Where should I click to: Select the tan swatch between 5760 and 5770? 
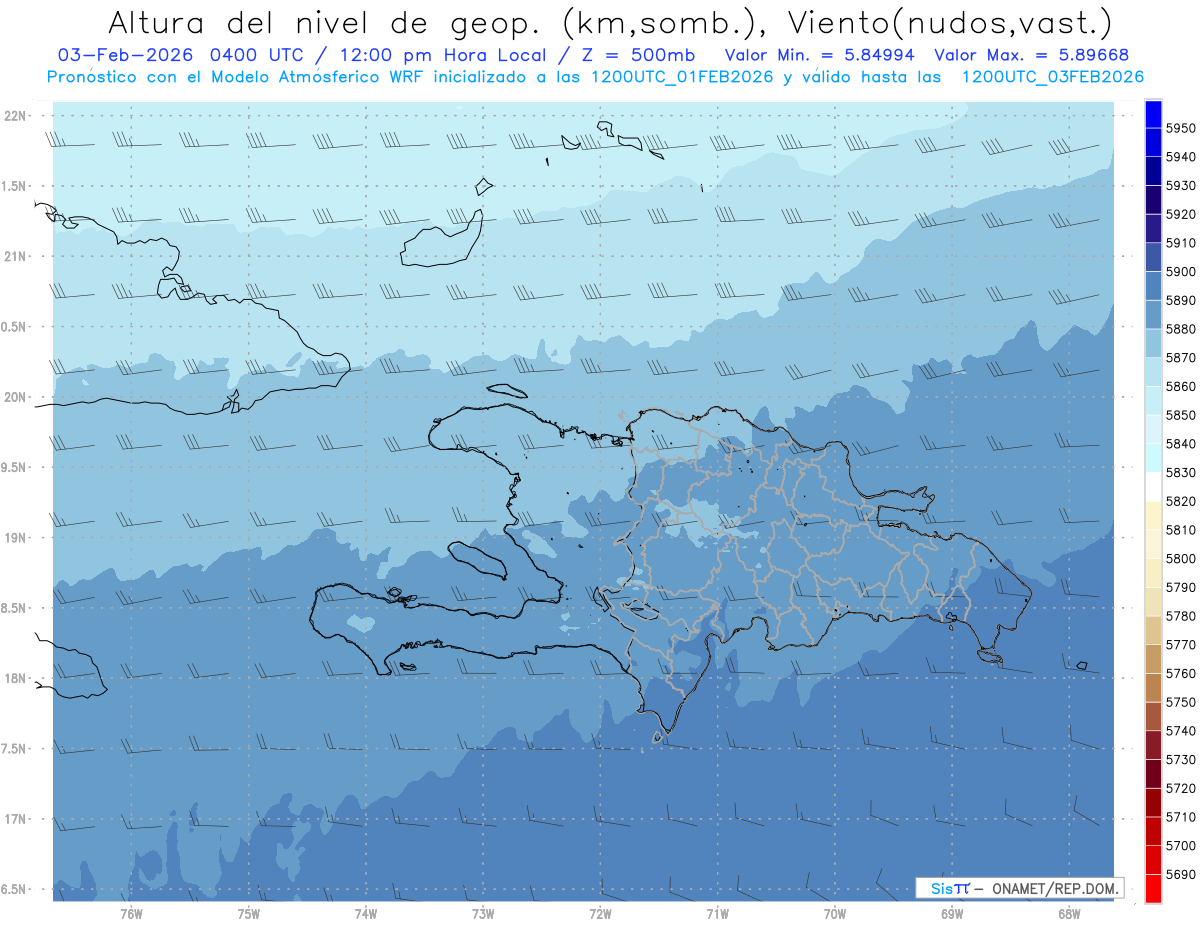pyautogui.click(x=1153, y=658)
